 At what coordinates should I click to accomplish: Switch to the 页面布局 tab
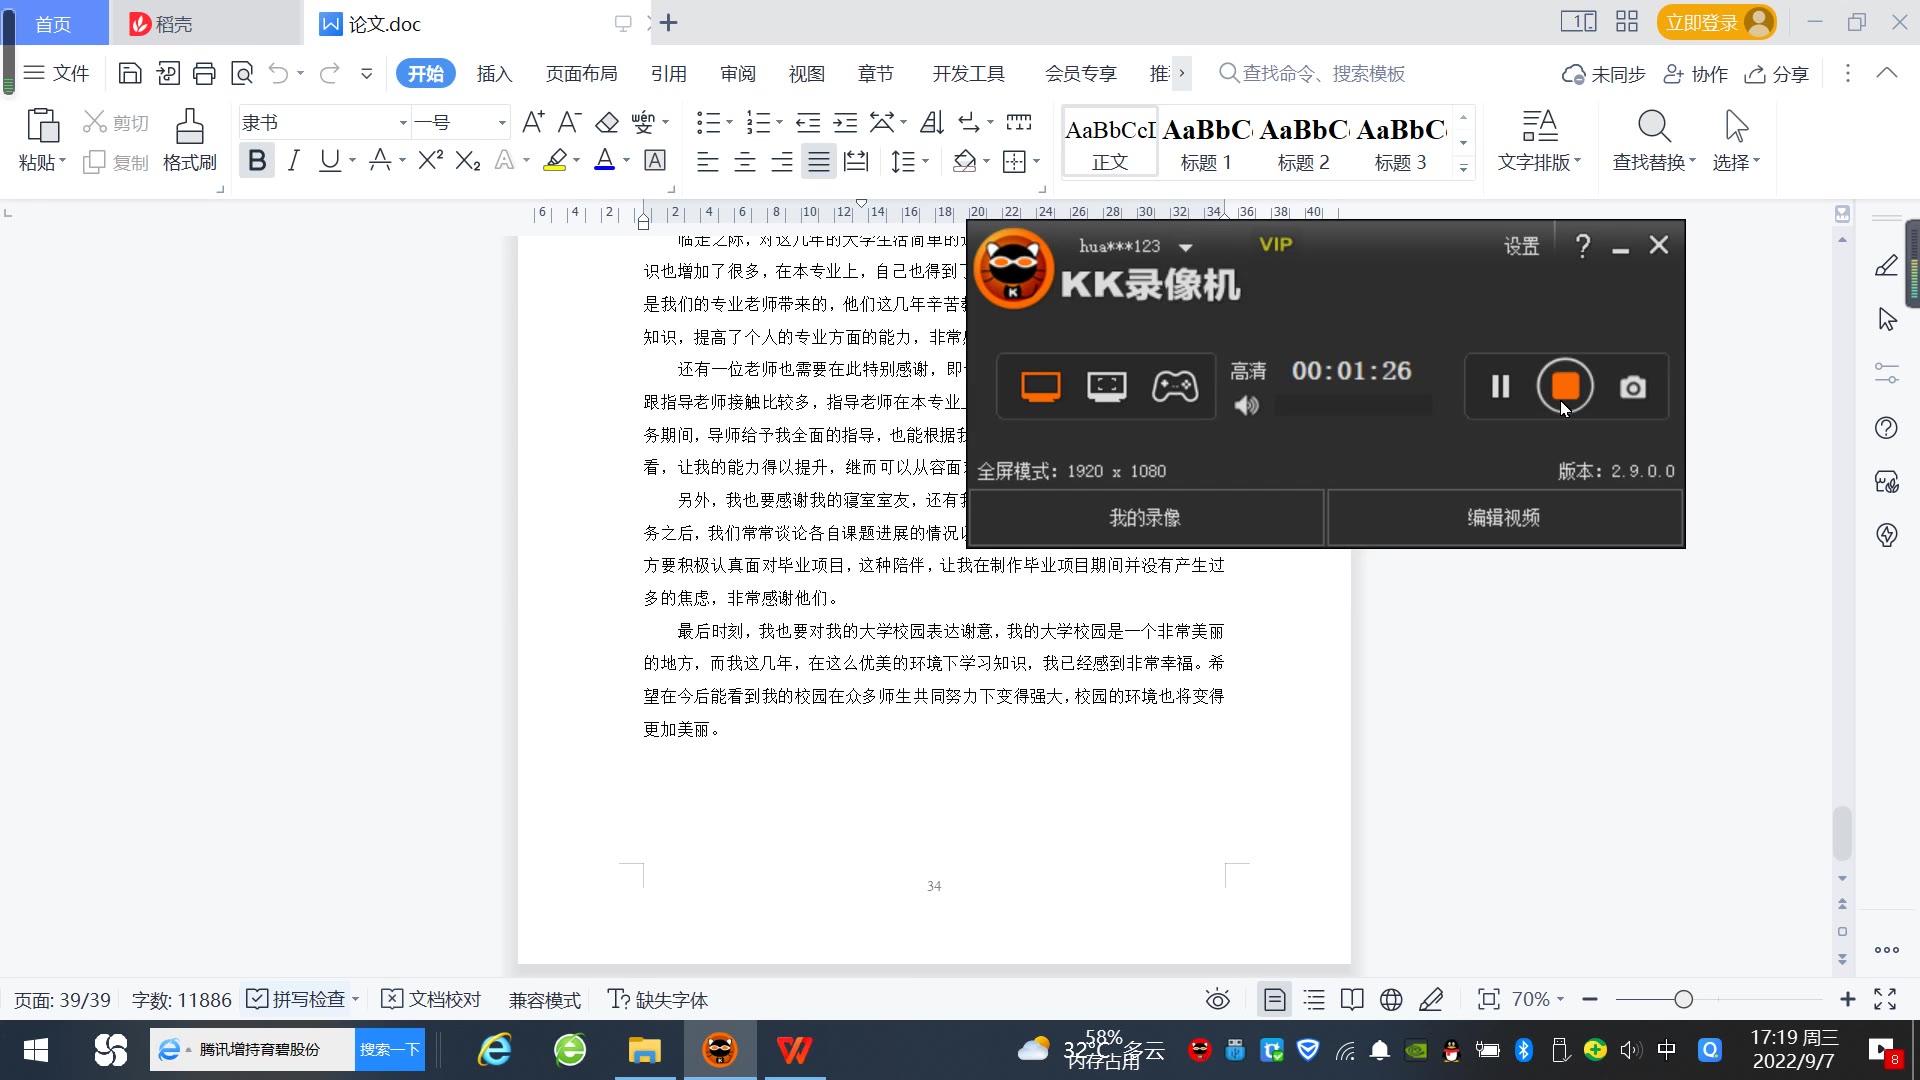[581, 74]
